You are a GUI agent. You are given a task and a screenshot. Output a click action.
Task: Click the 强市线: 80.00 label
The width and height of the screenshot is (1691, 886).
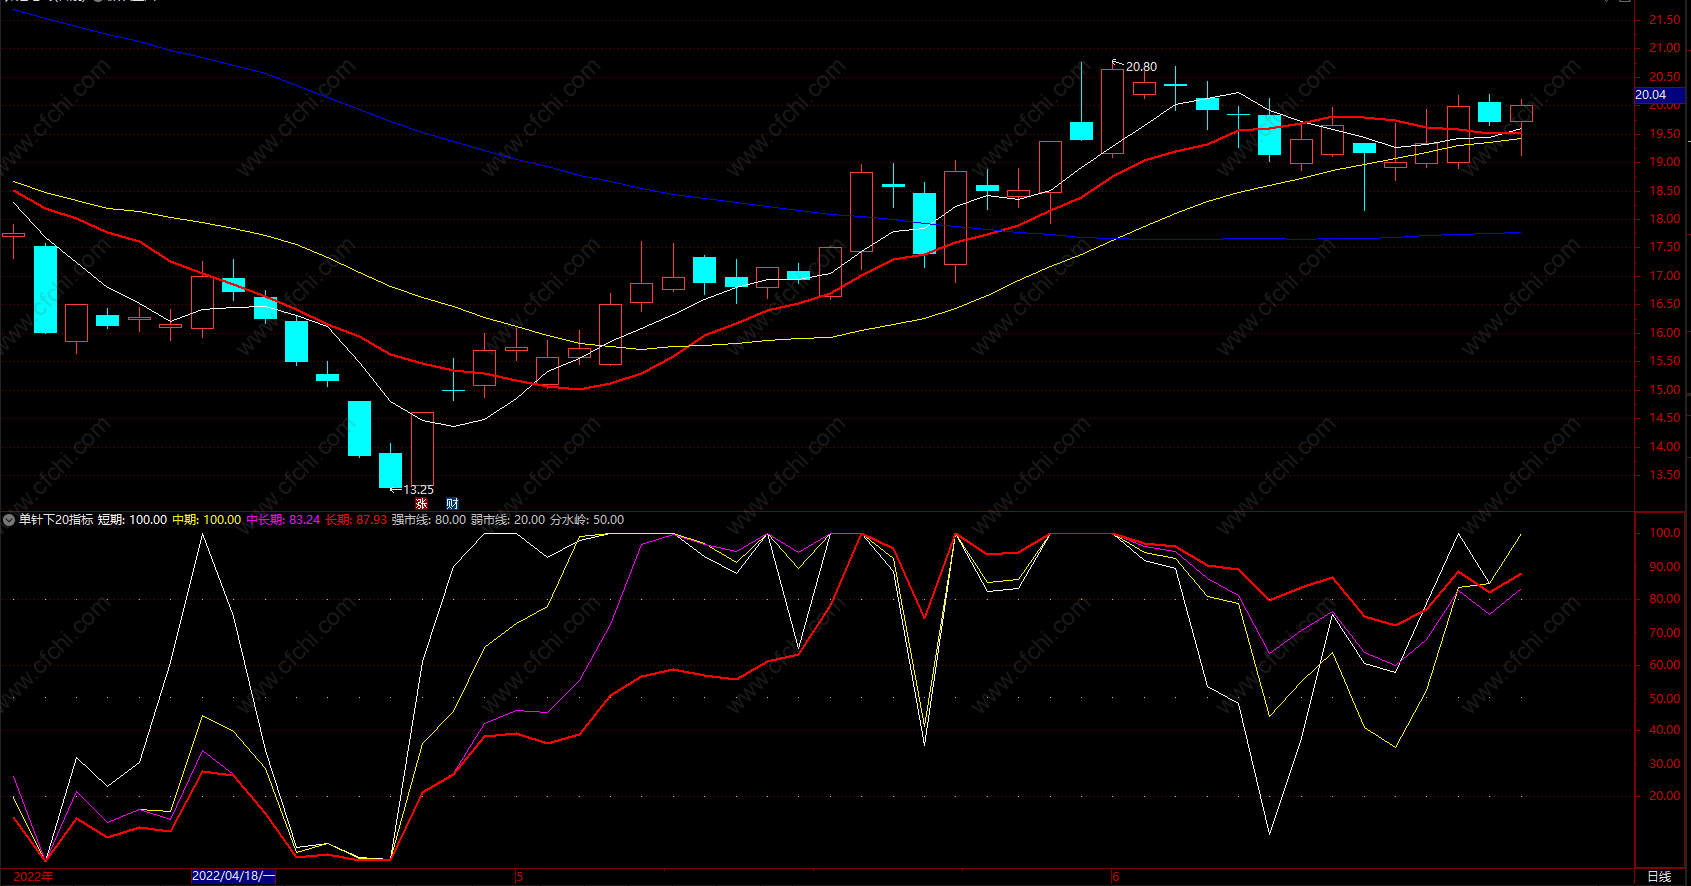point(428,520)
